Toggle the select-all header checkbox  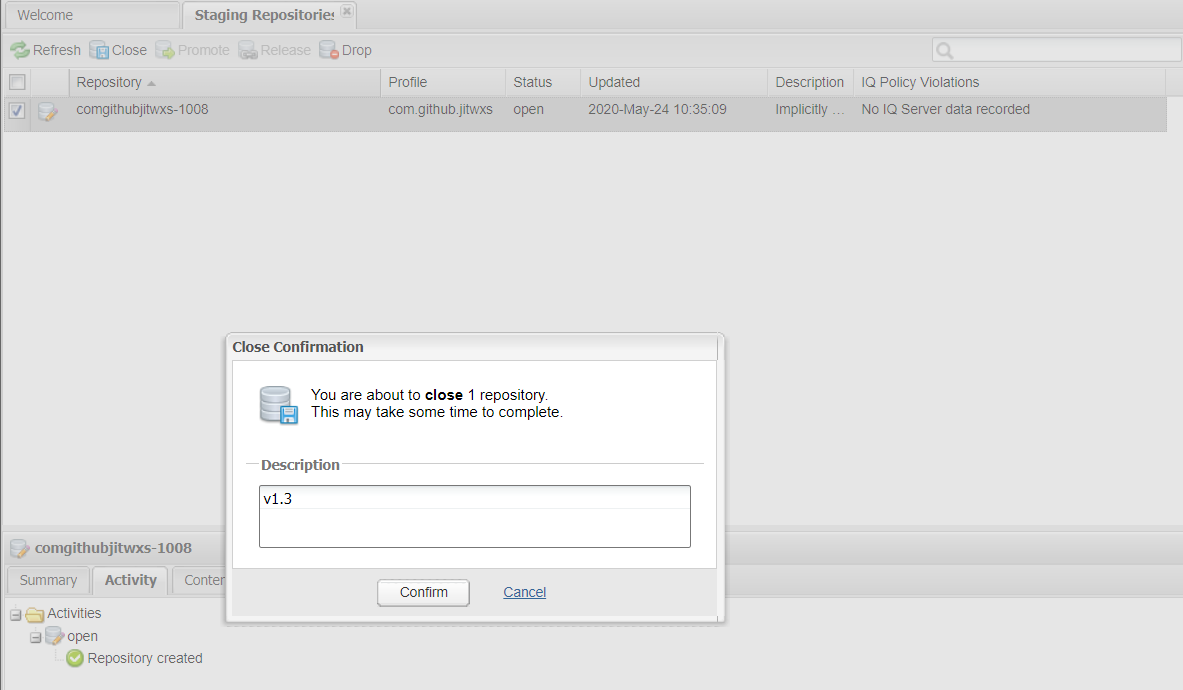click(17, 82)
